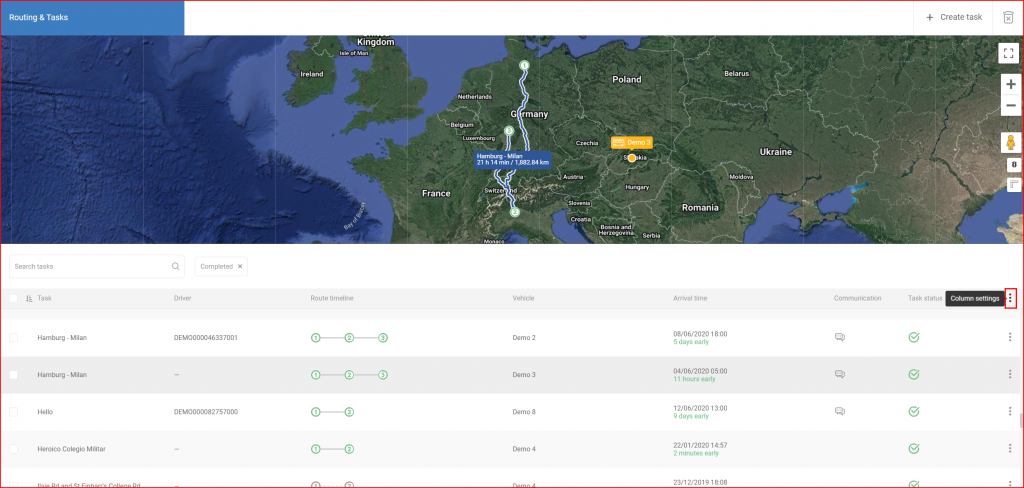Click vehicle Demo 8 cell
The image size is (1024, 488).
[524, 412]
